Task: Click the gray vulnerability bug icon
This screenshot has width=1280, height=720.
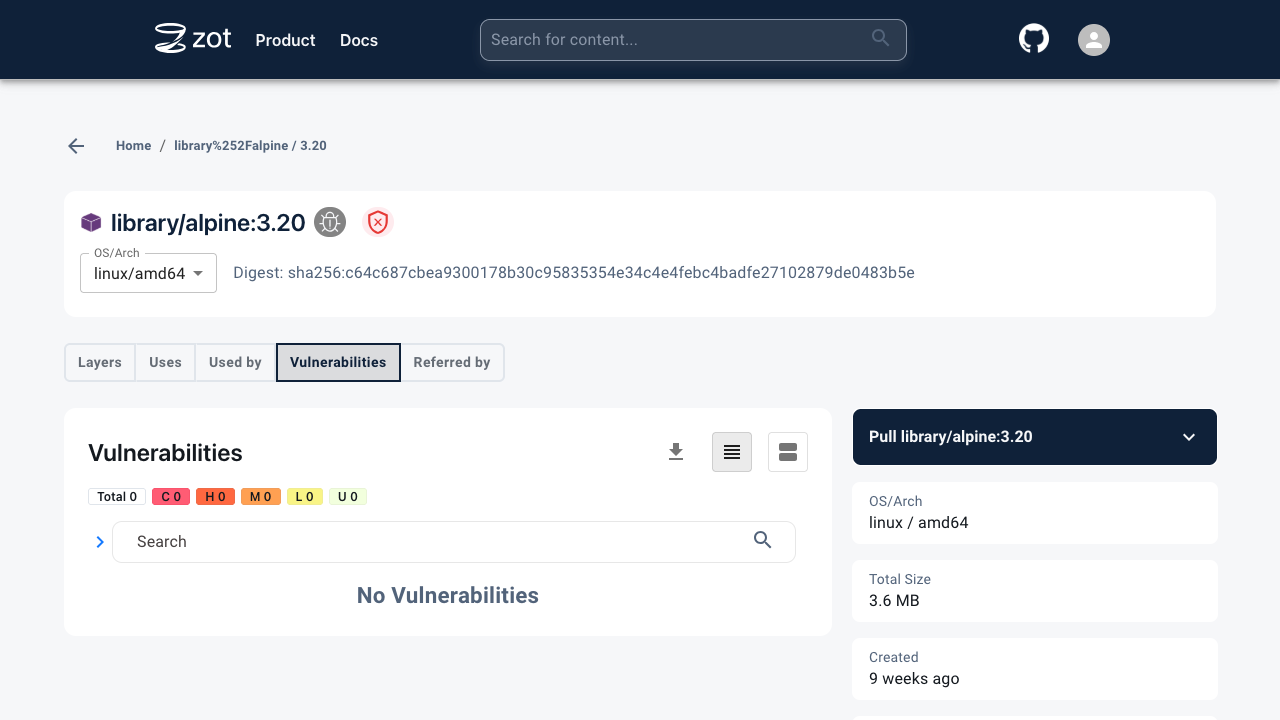Action: pyautogui.click(x=330, y=222)
